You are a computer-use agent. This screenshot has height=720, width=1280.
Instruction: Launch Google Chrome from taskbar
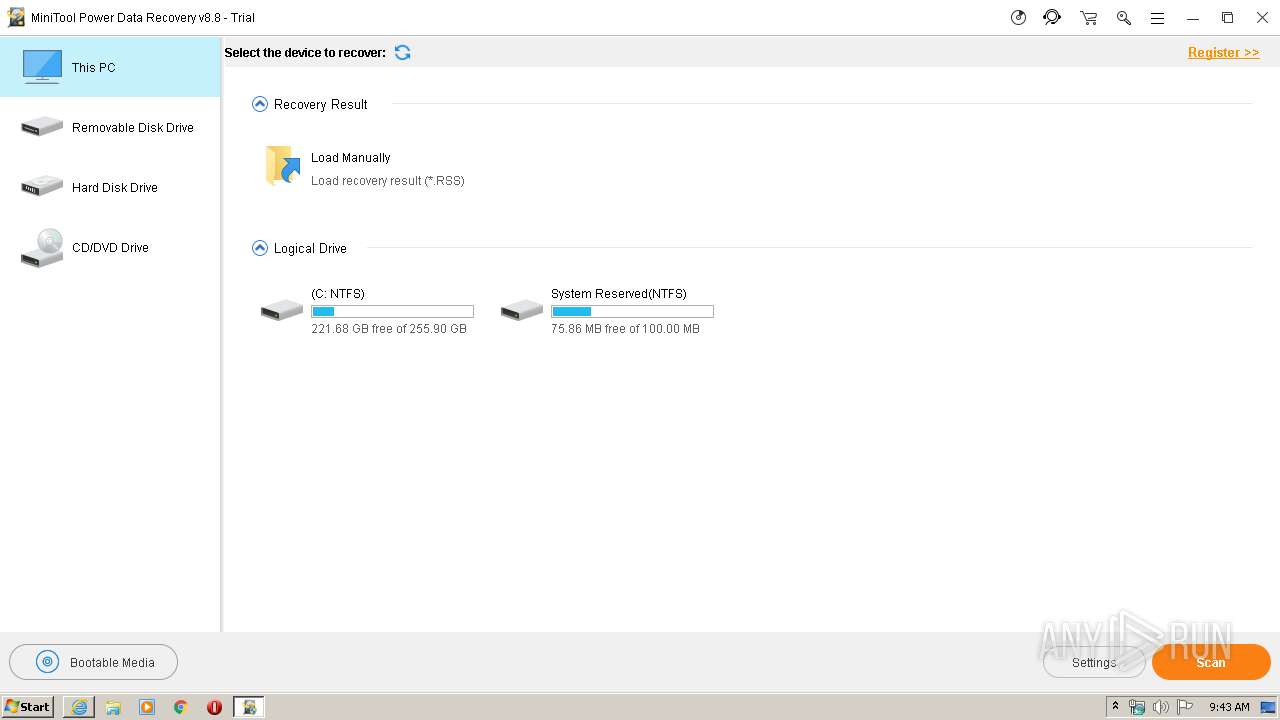pos(181,707)
